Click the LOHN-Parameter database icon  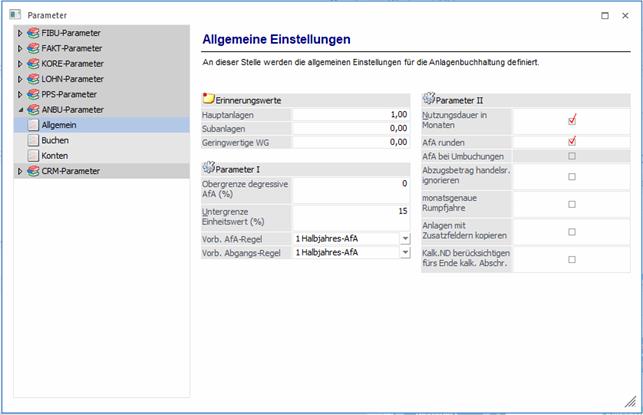pyautogui.click(x=33, y=79)
